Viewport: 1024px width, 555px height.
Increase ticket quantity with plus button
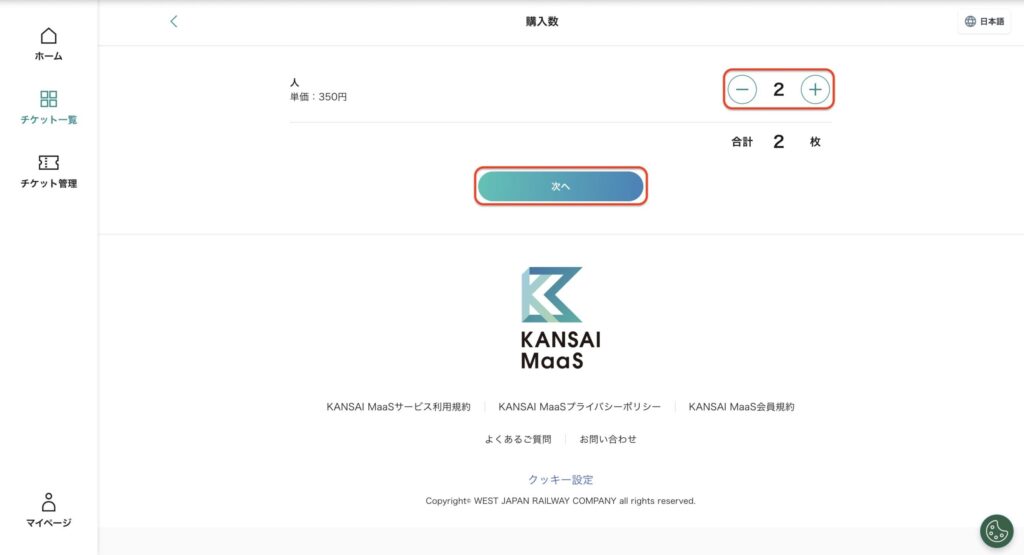click(x=815, y=90)
